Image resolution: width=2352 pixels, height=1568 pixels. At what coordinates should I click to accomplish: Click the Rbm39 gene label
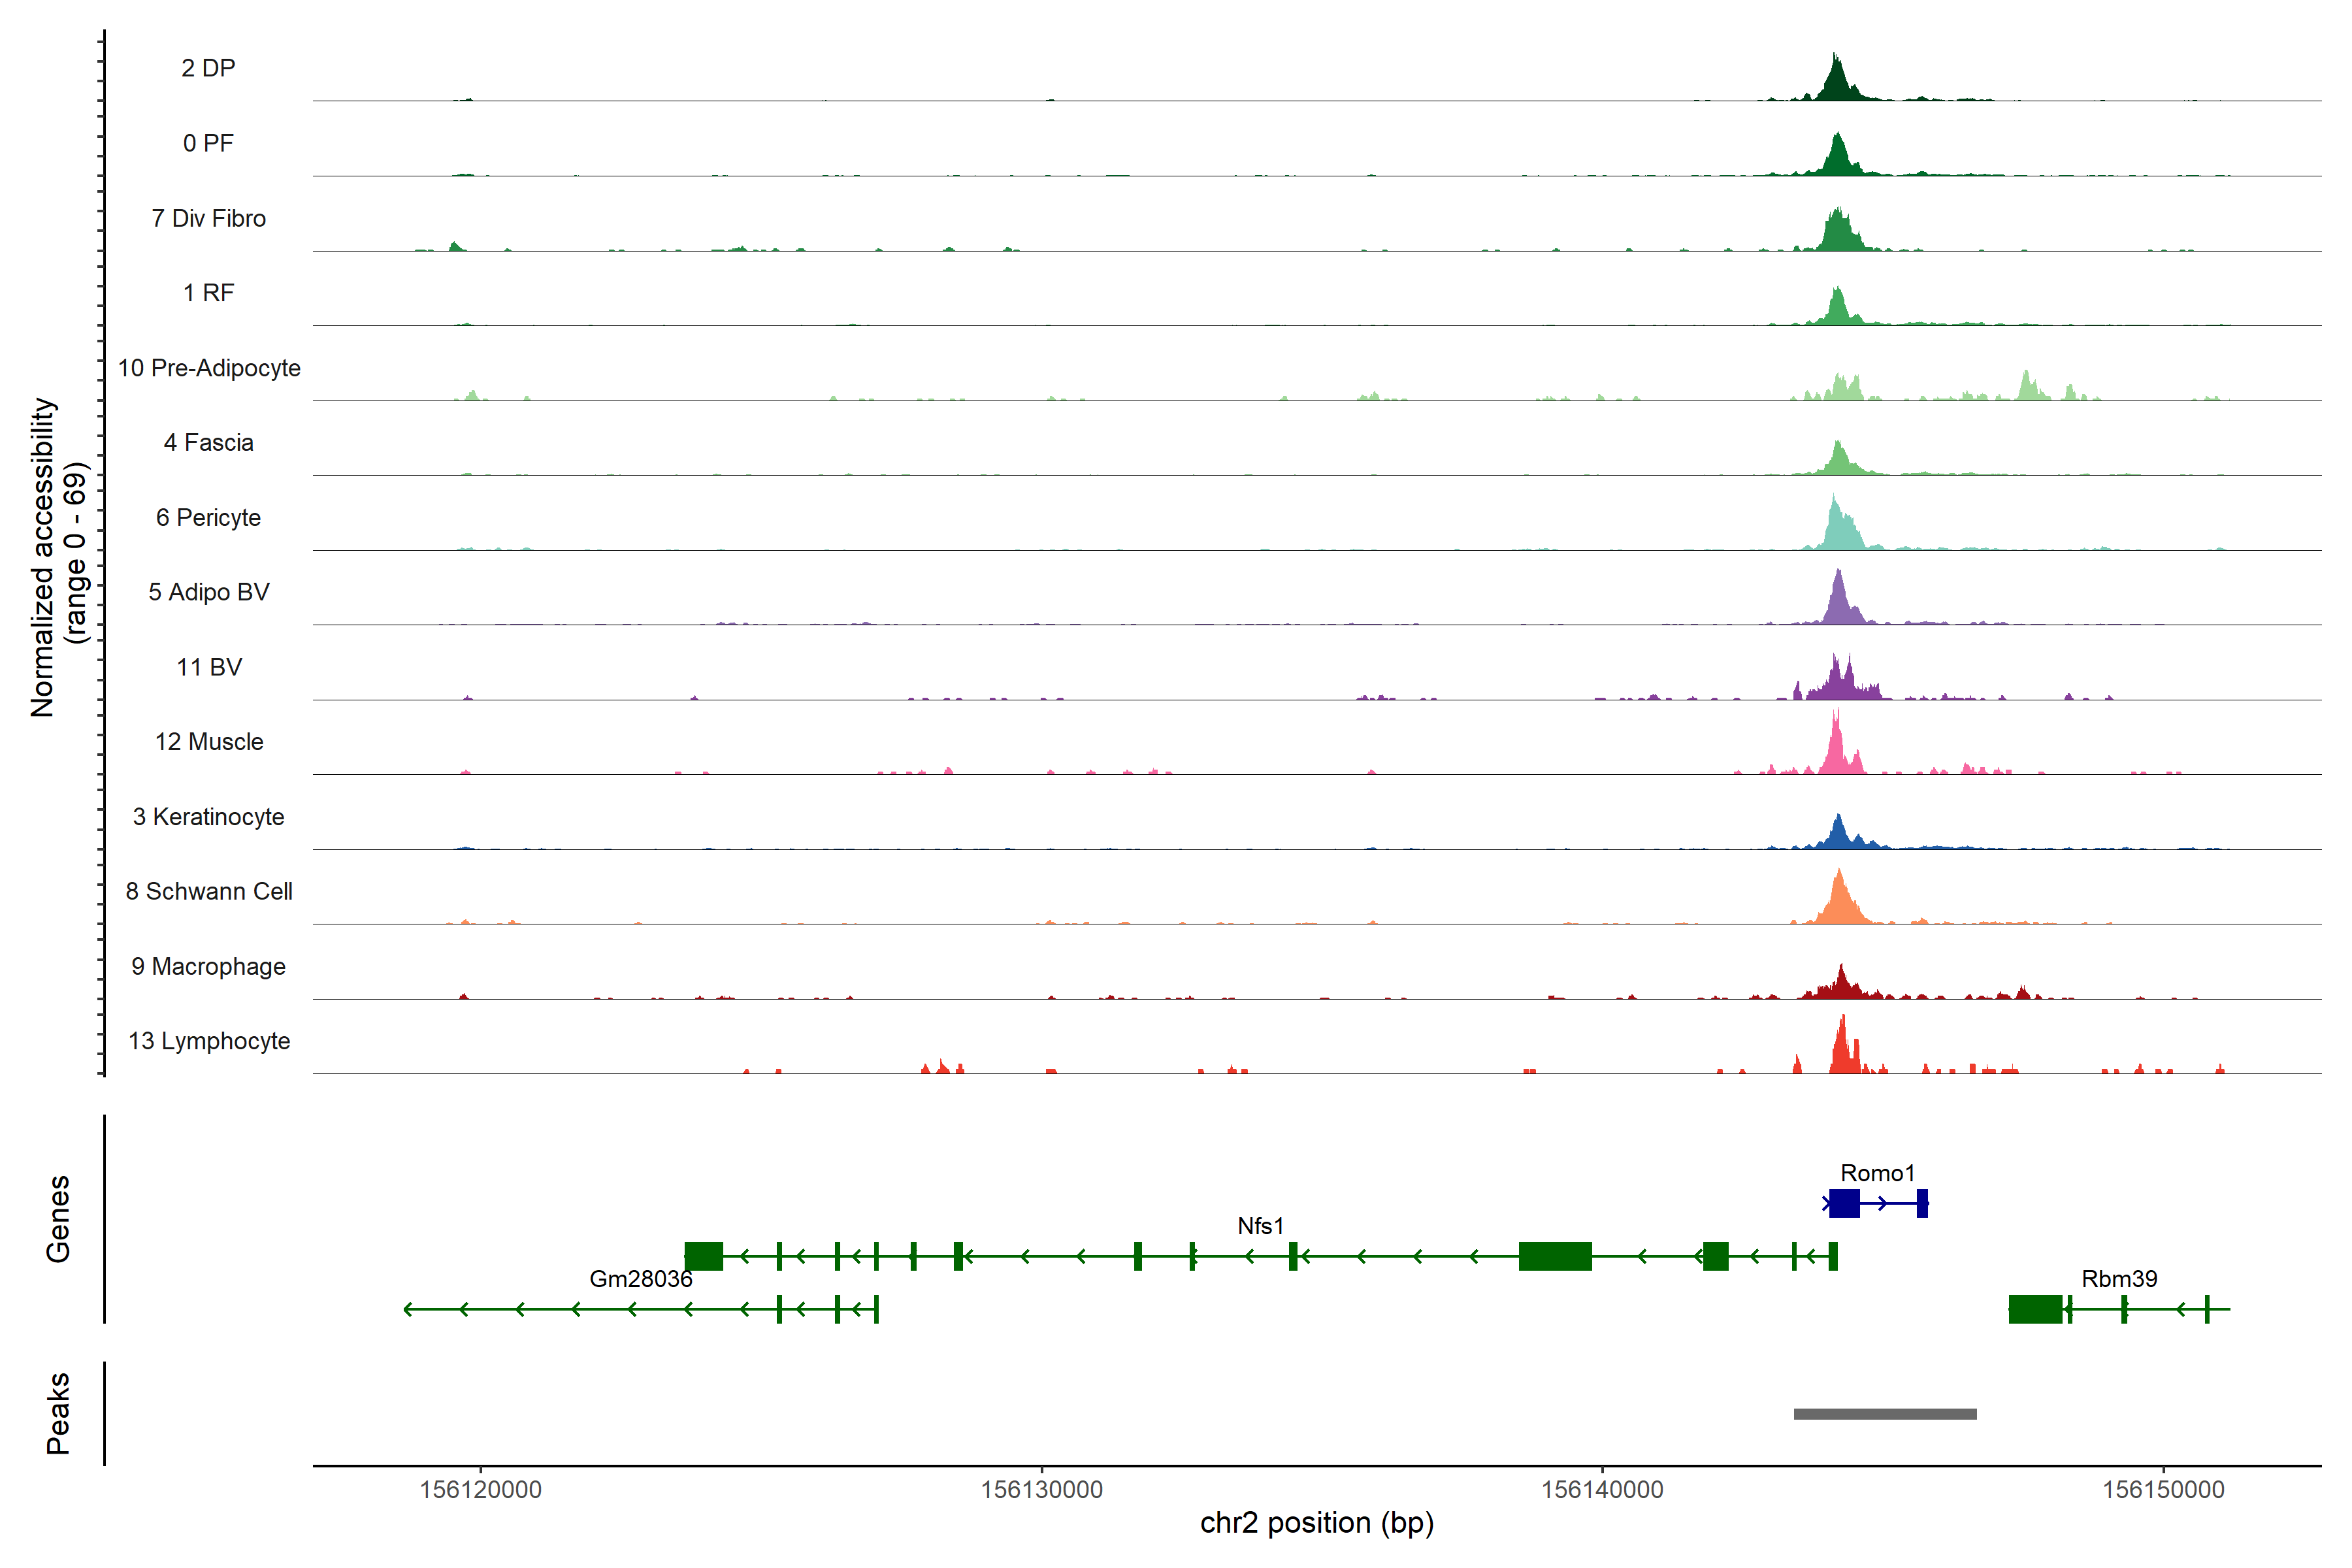(x=2118, y=1278)
